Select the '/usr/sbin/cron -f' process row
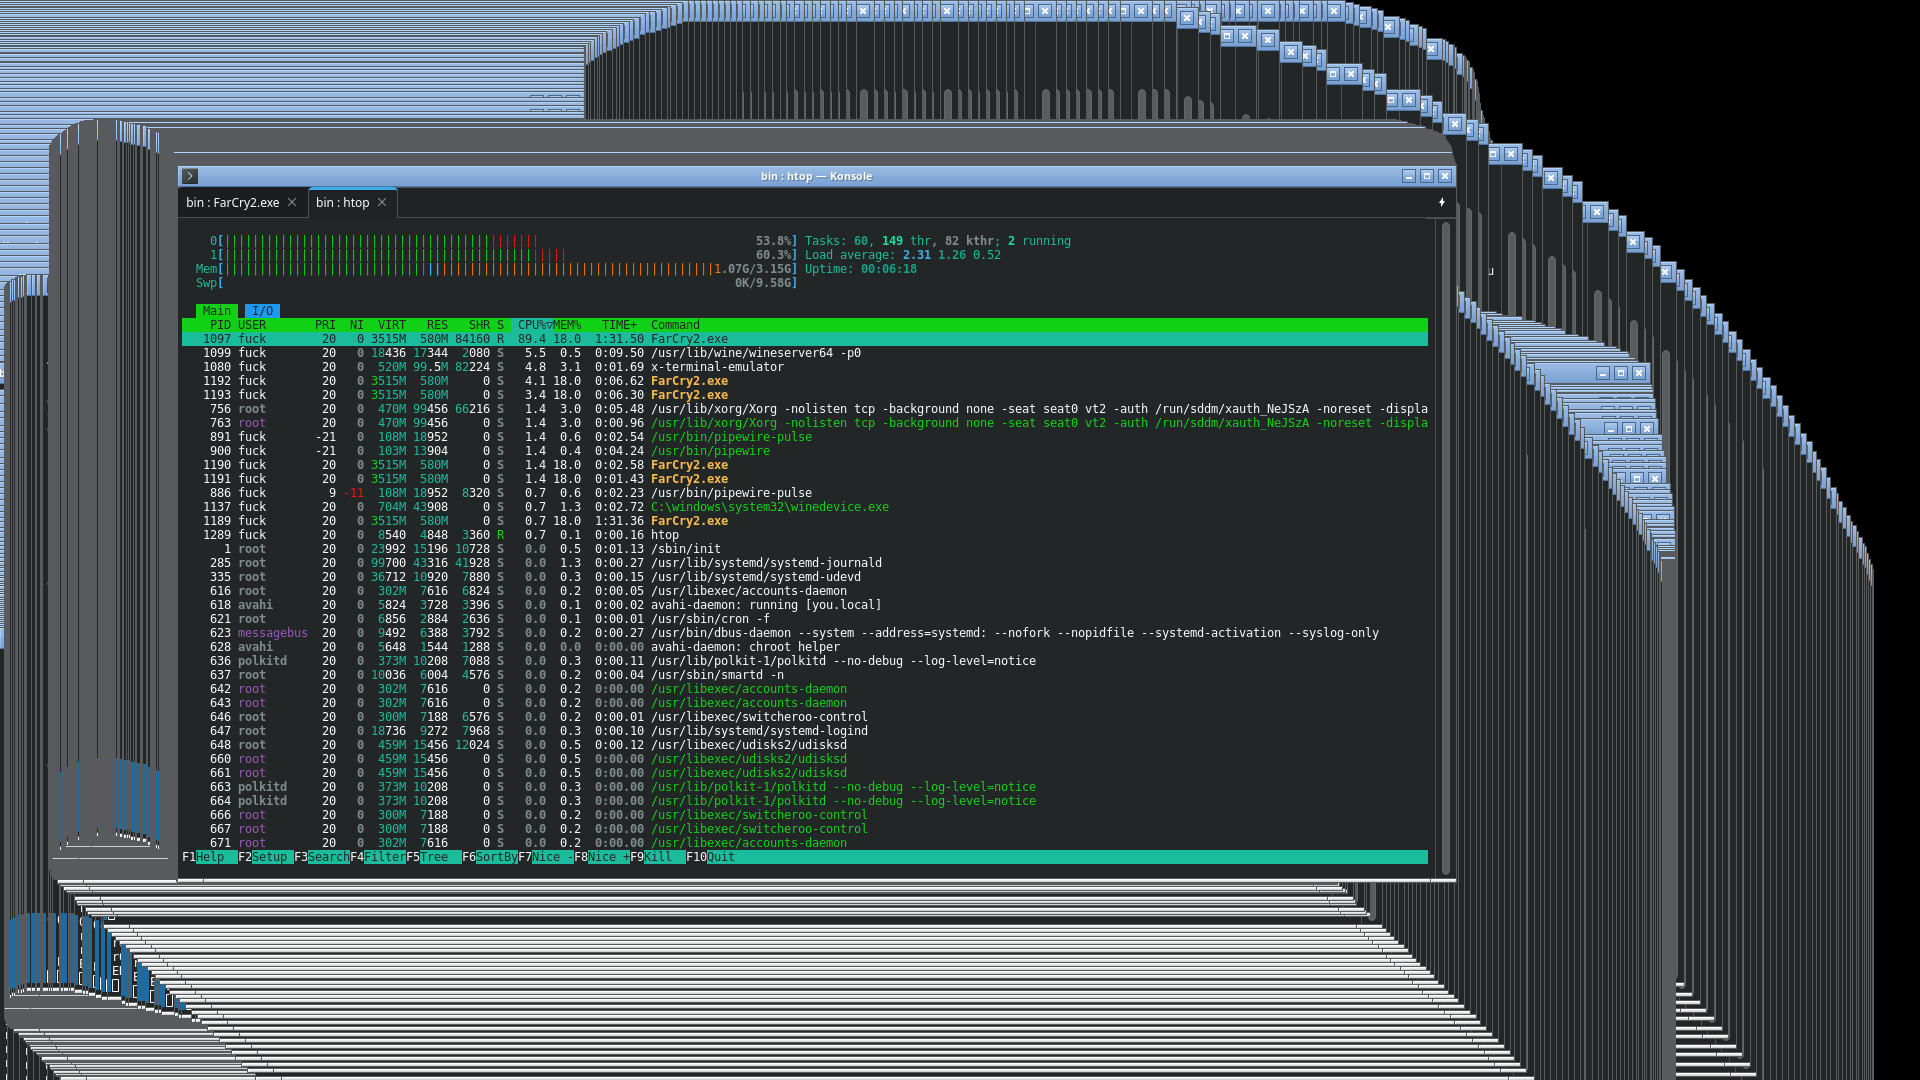The width and height of the screenshot is (1920, 1080). pos(805,619)
